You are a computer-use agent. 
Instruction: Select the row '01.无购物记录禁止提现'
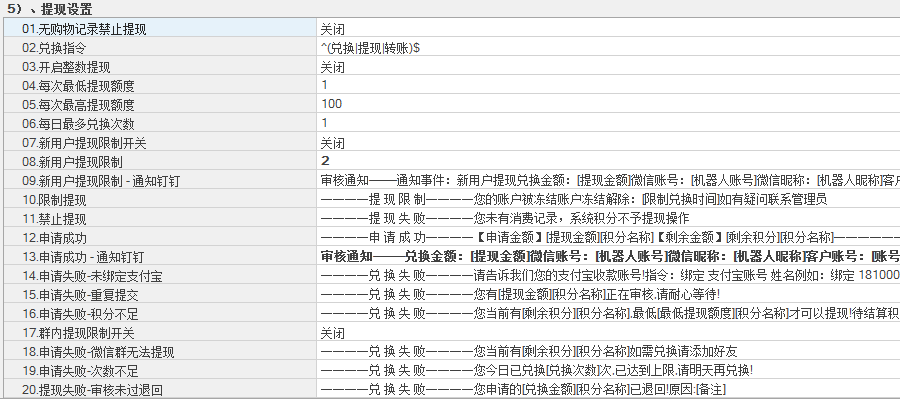tap(452, 29)
